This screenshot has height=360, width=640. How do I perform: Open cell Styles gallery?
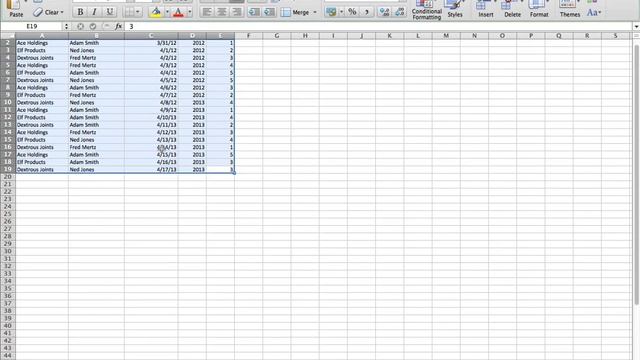[455, 9]
